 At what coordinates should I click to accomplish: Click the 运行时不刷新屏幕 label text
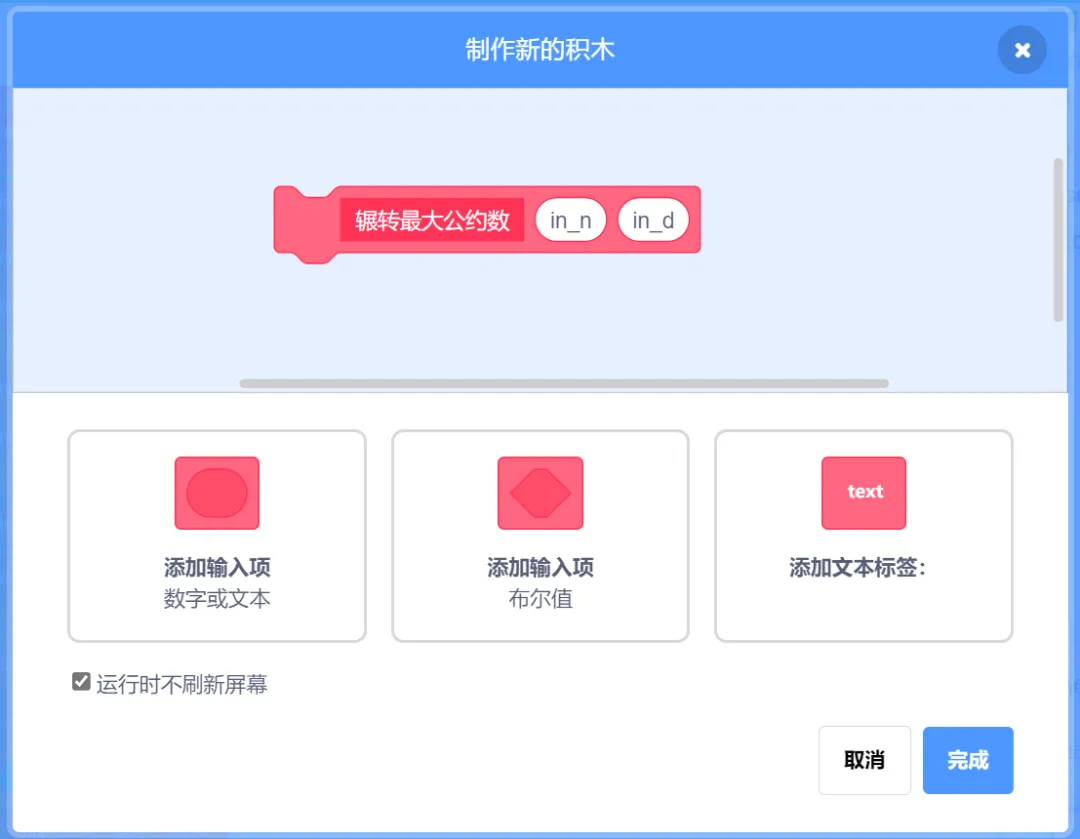(x=182, y=684)
